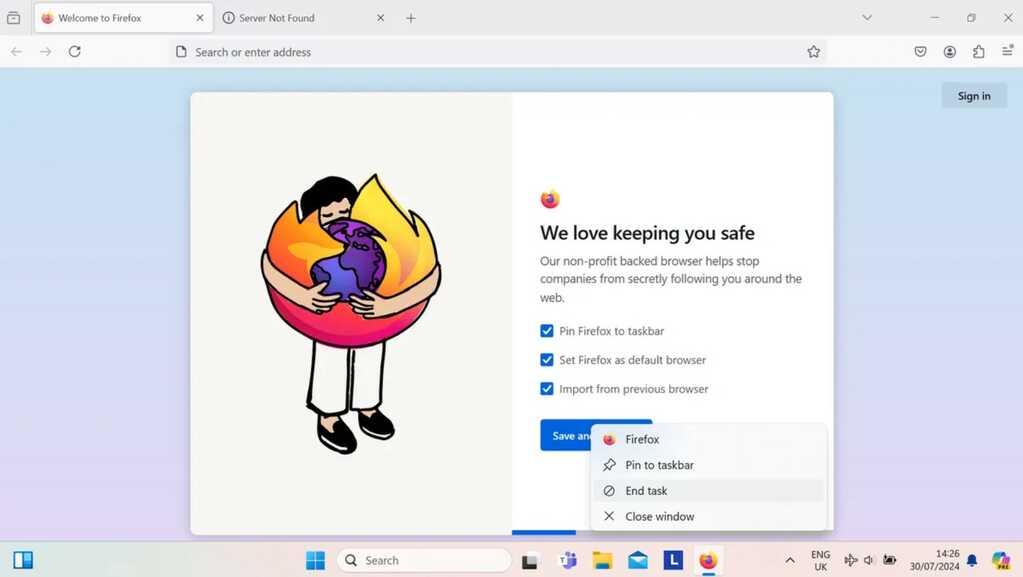
Task: Click the Sign in button
Action: tap(973, 95)
